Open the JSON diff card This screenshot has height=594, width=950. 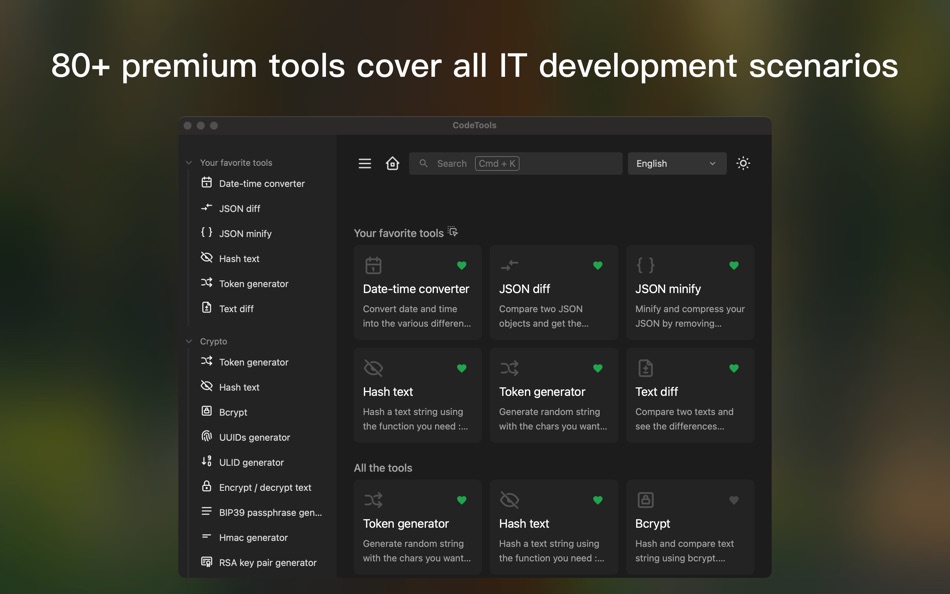554,293
